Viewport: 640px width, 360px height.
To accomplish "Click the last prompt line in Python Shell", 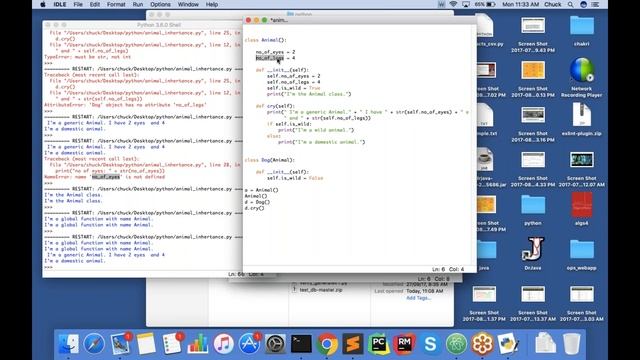I will tap(49, 267).
